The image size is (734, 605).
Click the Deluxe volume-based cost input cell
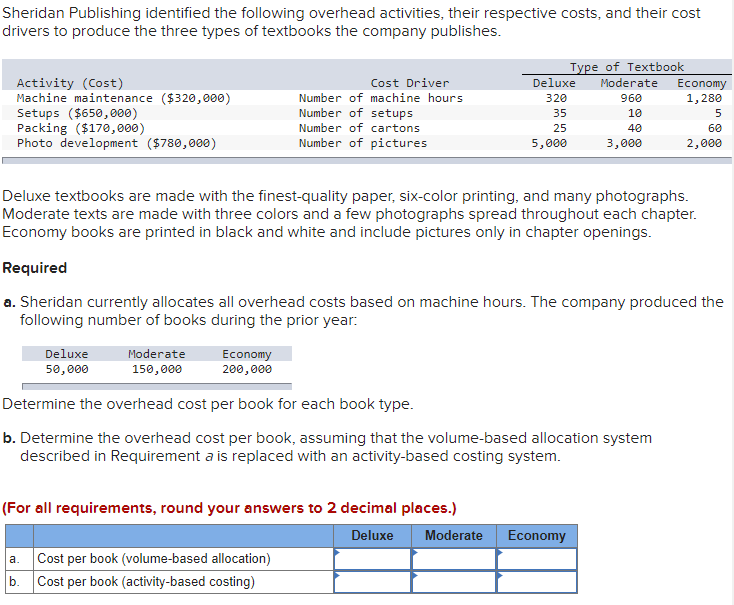372,559
